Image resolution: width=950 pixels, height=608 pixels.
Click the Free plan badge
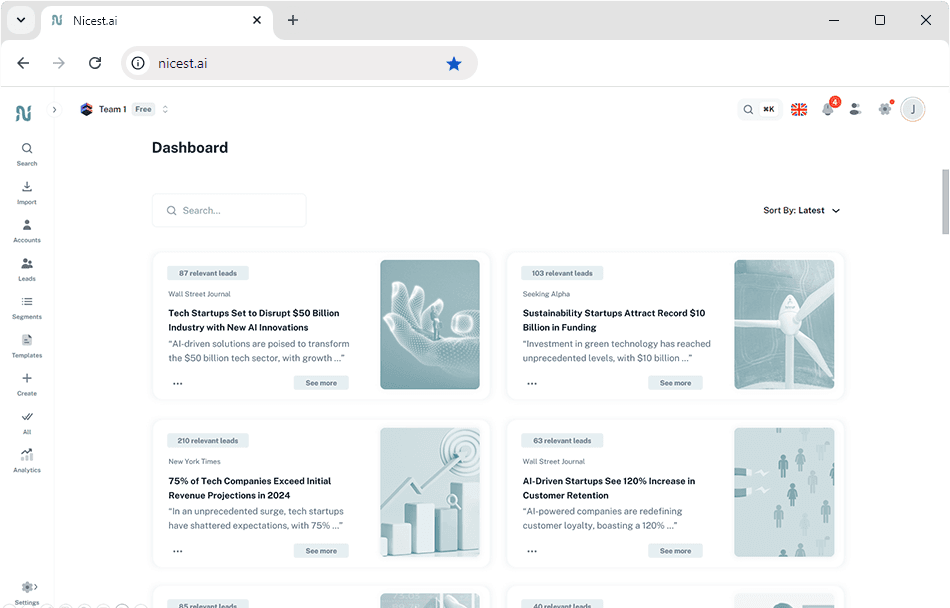tap(144, 109)
